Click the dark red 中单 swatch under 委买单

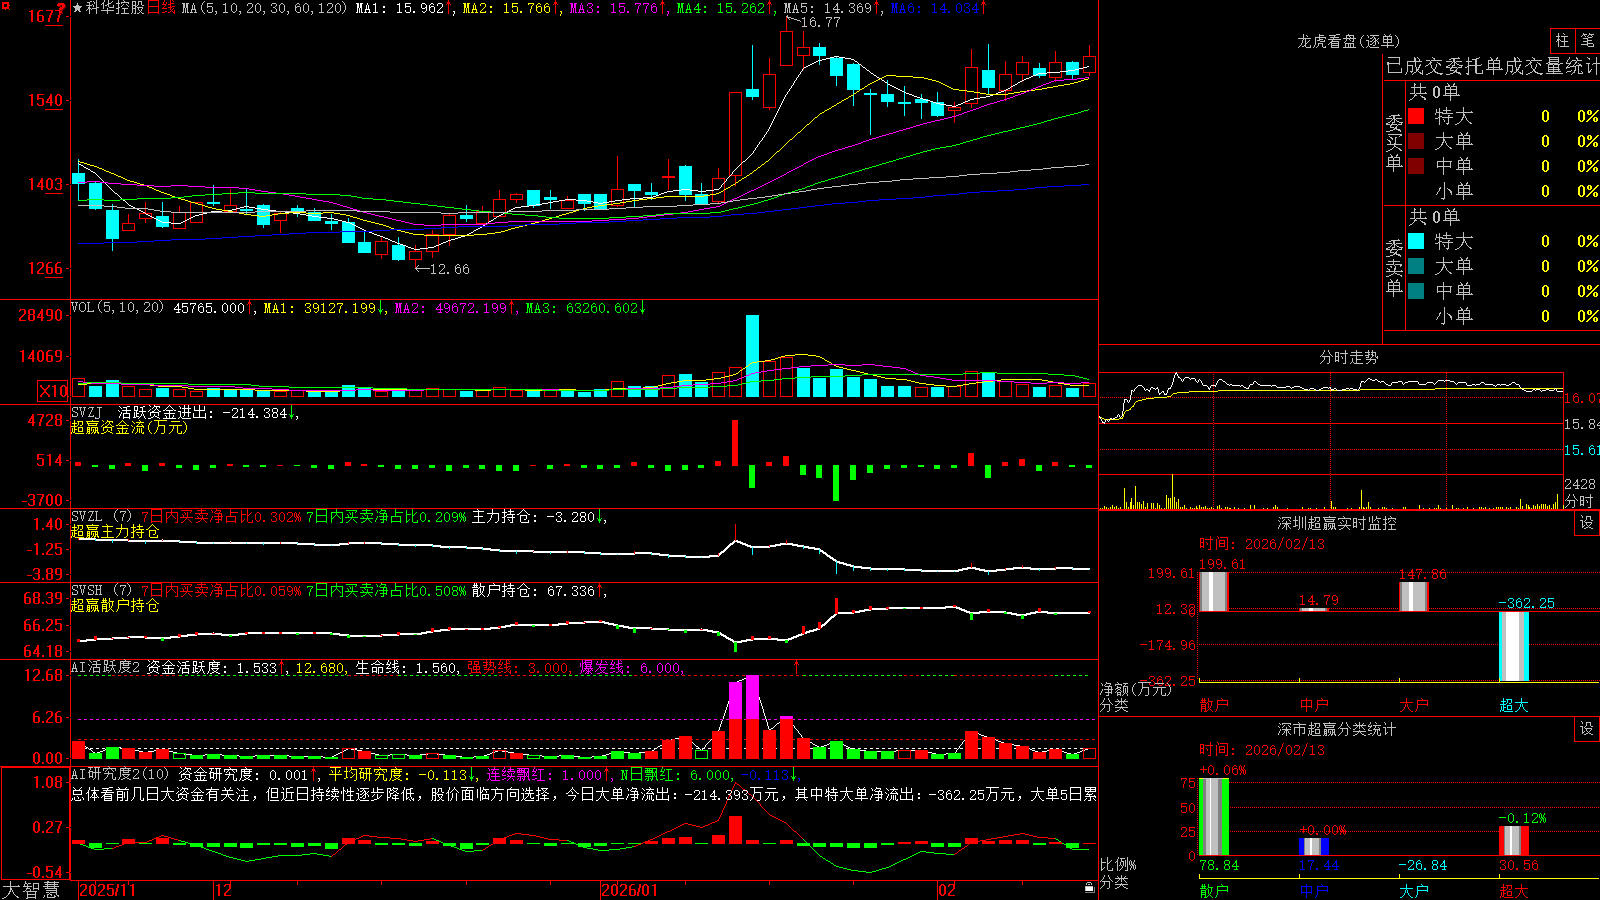[x=1416, y=166]
